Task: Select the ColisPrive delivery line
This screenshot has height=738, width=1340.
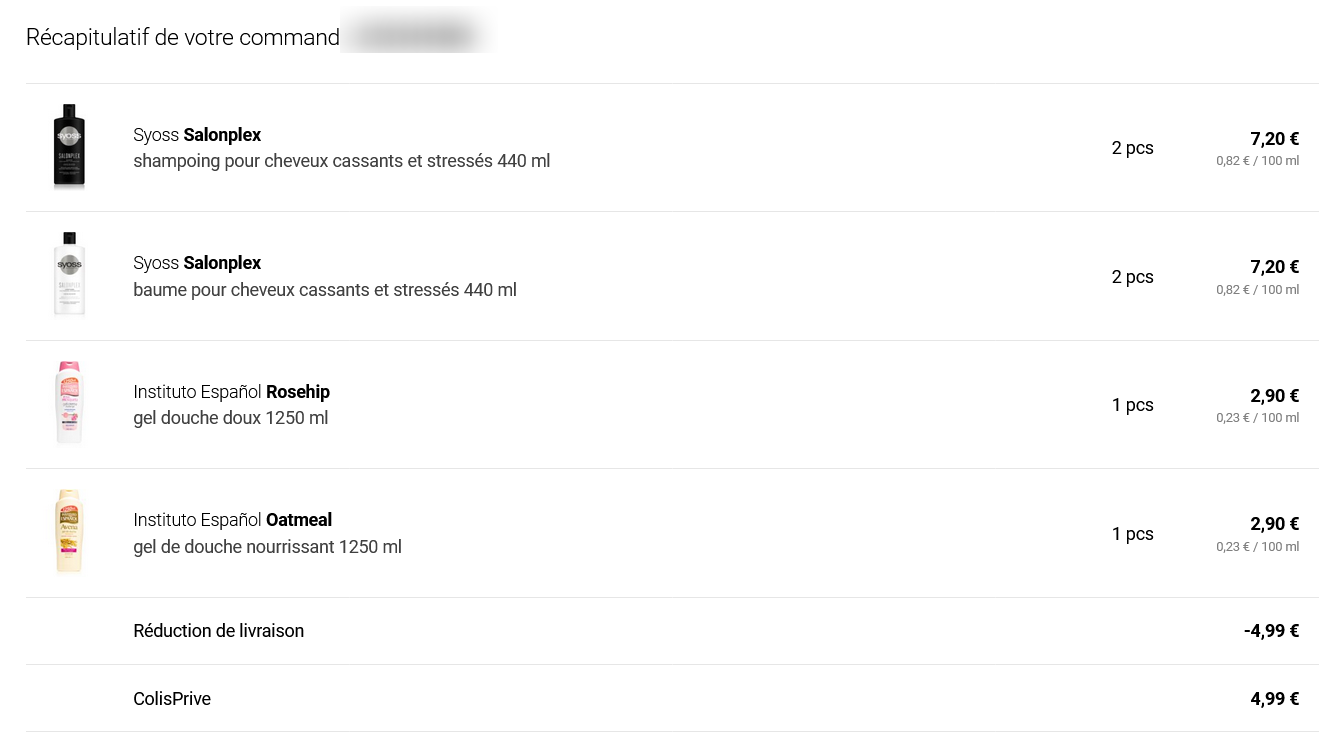Action: pos(172,699)
